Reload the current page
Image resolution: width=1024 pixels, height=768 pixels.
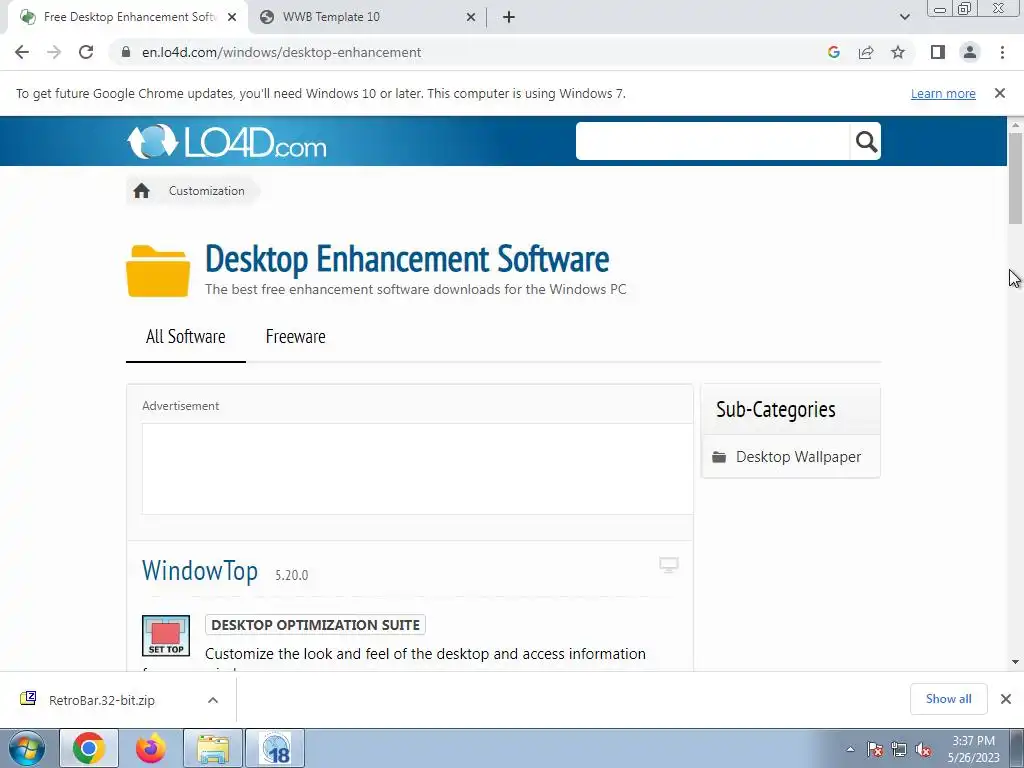click(x=86, y=52)
